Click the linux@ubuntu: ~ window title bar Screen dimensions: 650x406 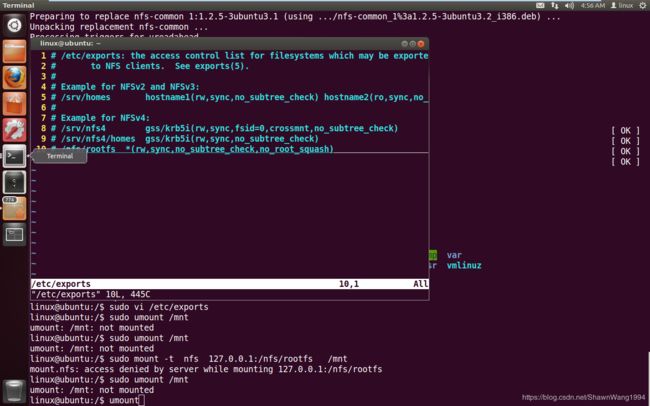point(229,44)
